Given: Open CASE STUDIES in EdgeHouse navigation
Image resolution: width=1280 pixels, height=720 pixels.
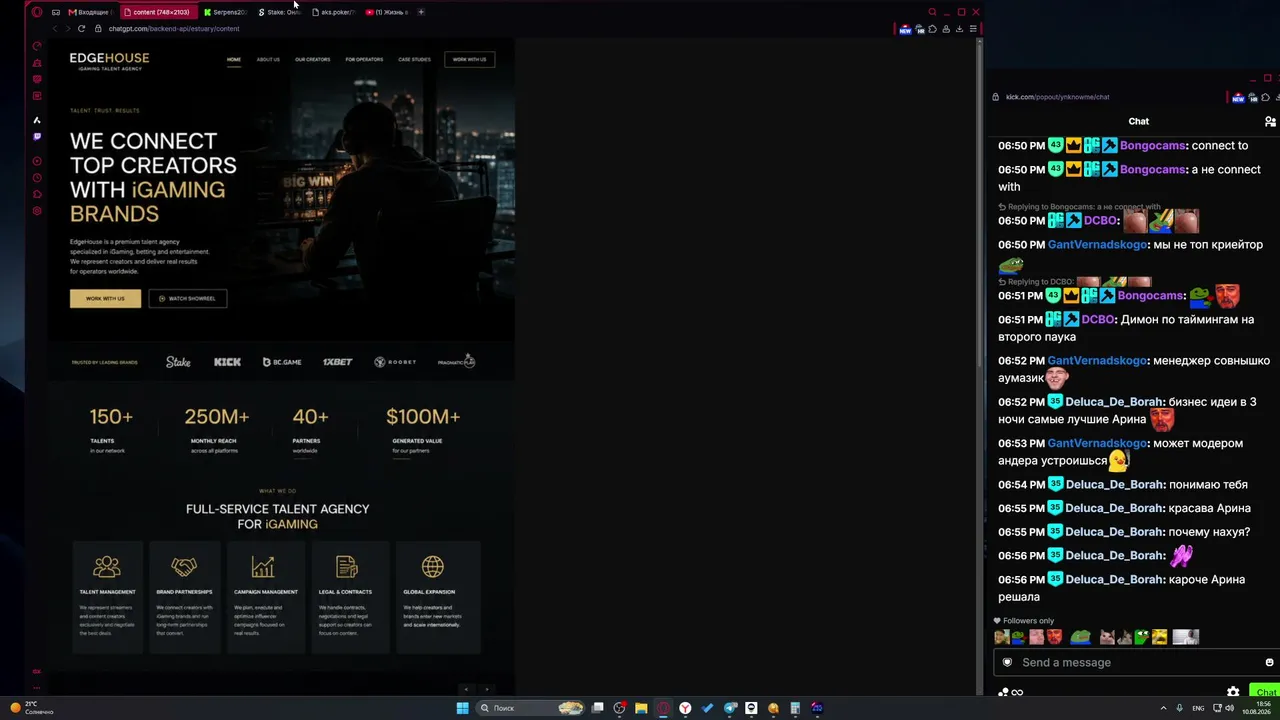Looking at the screenshot, I should 414,60.
